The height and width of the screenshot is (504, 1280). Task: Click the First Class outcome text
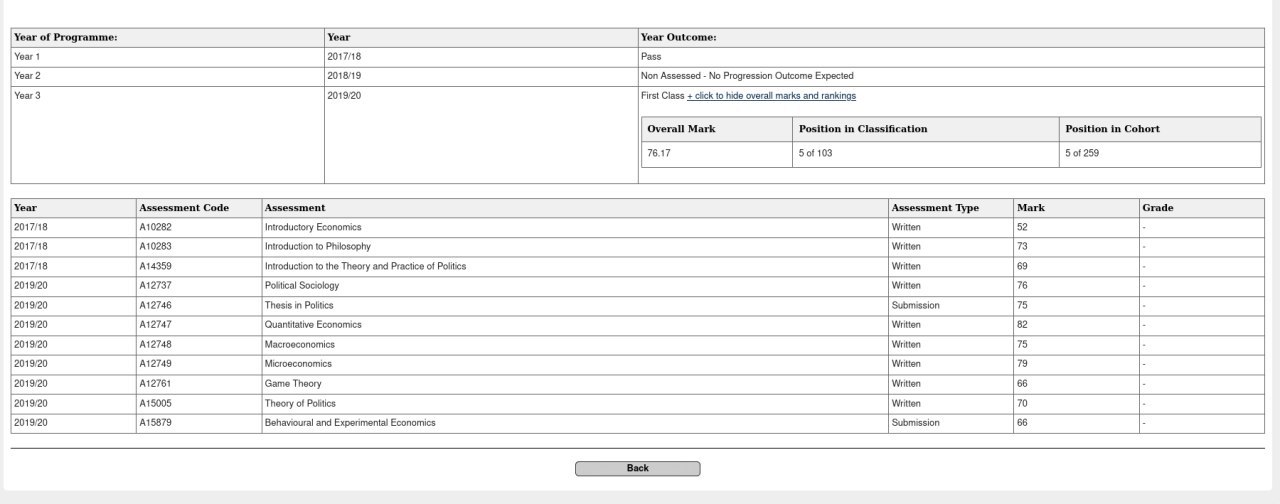(662, 96)
